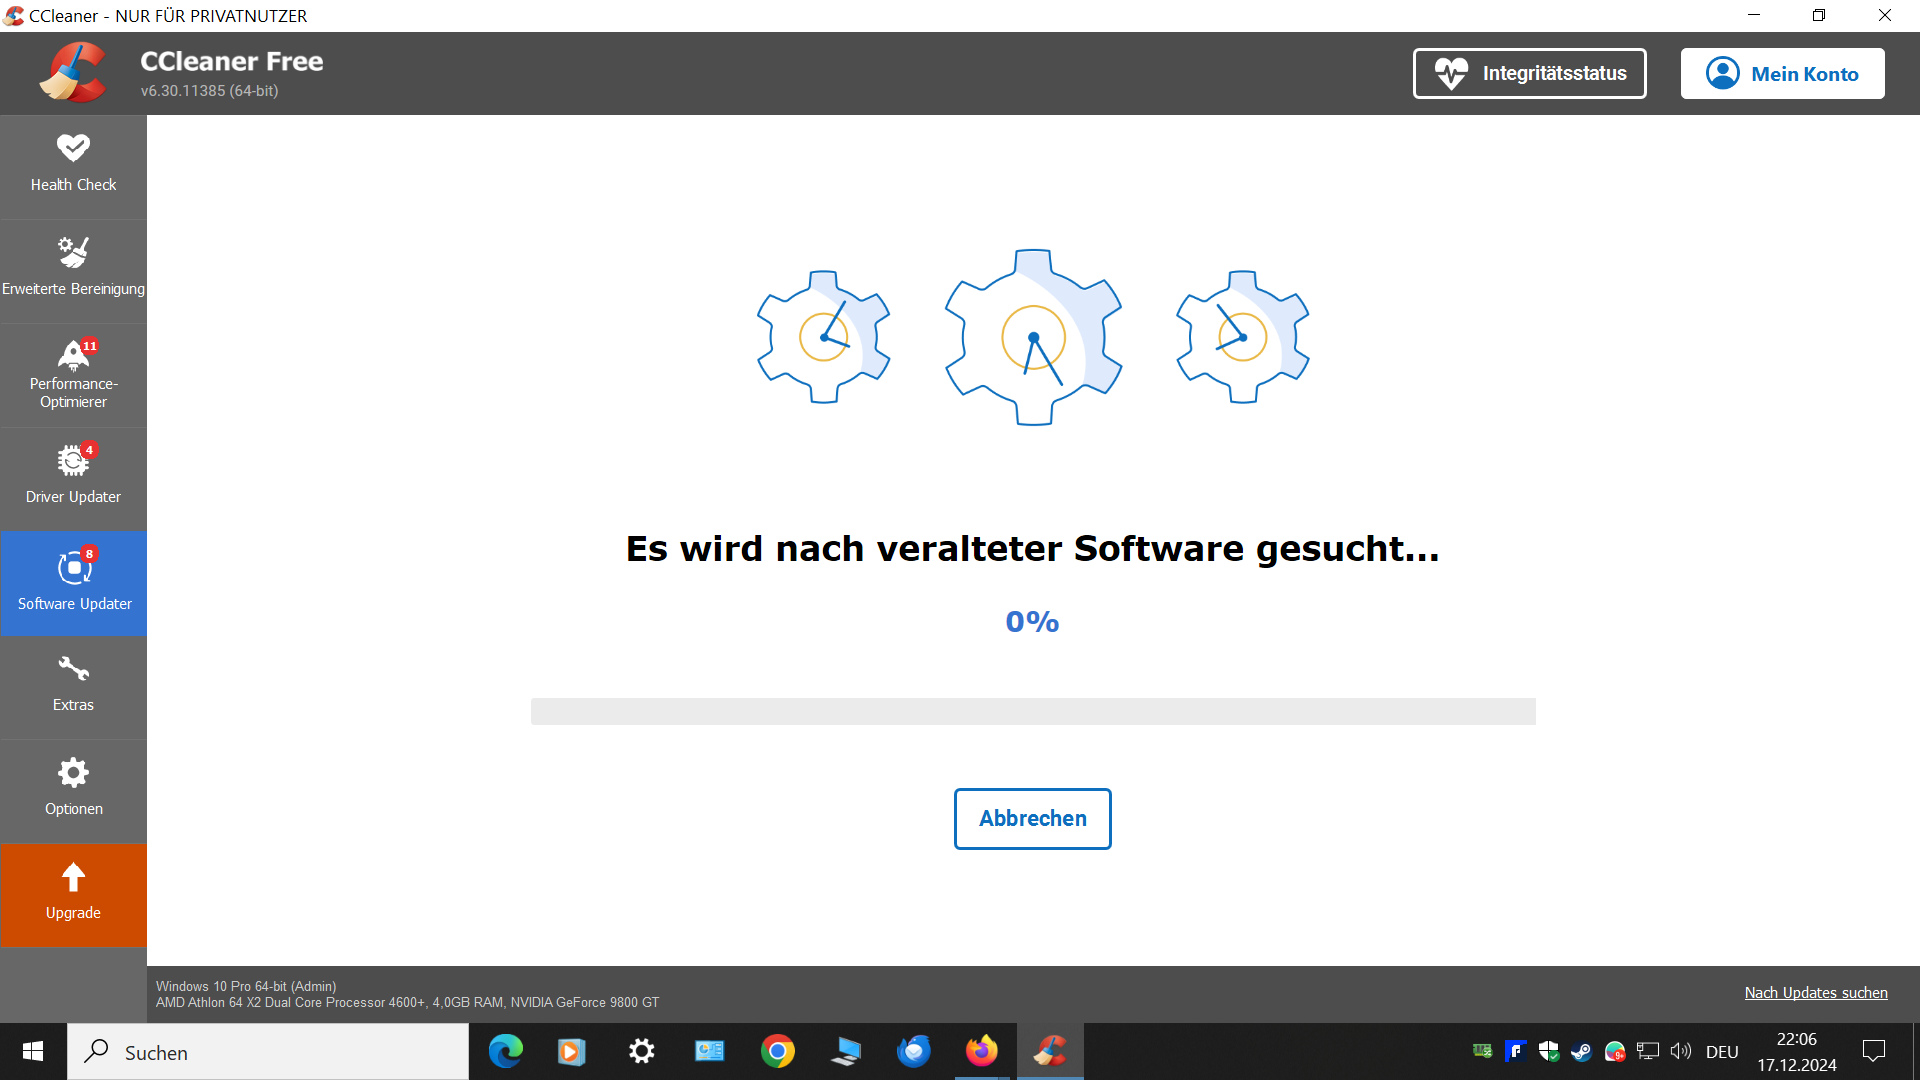Open the Steam tray icon
1920x1080 pixels.
tap(1581, 1051)
